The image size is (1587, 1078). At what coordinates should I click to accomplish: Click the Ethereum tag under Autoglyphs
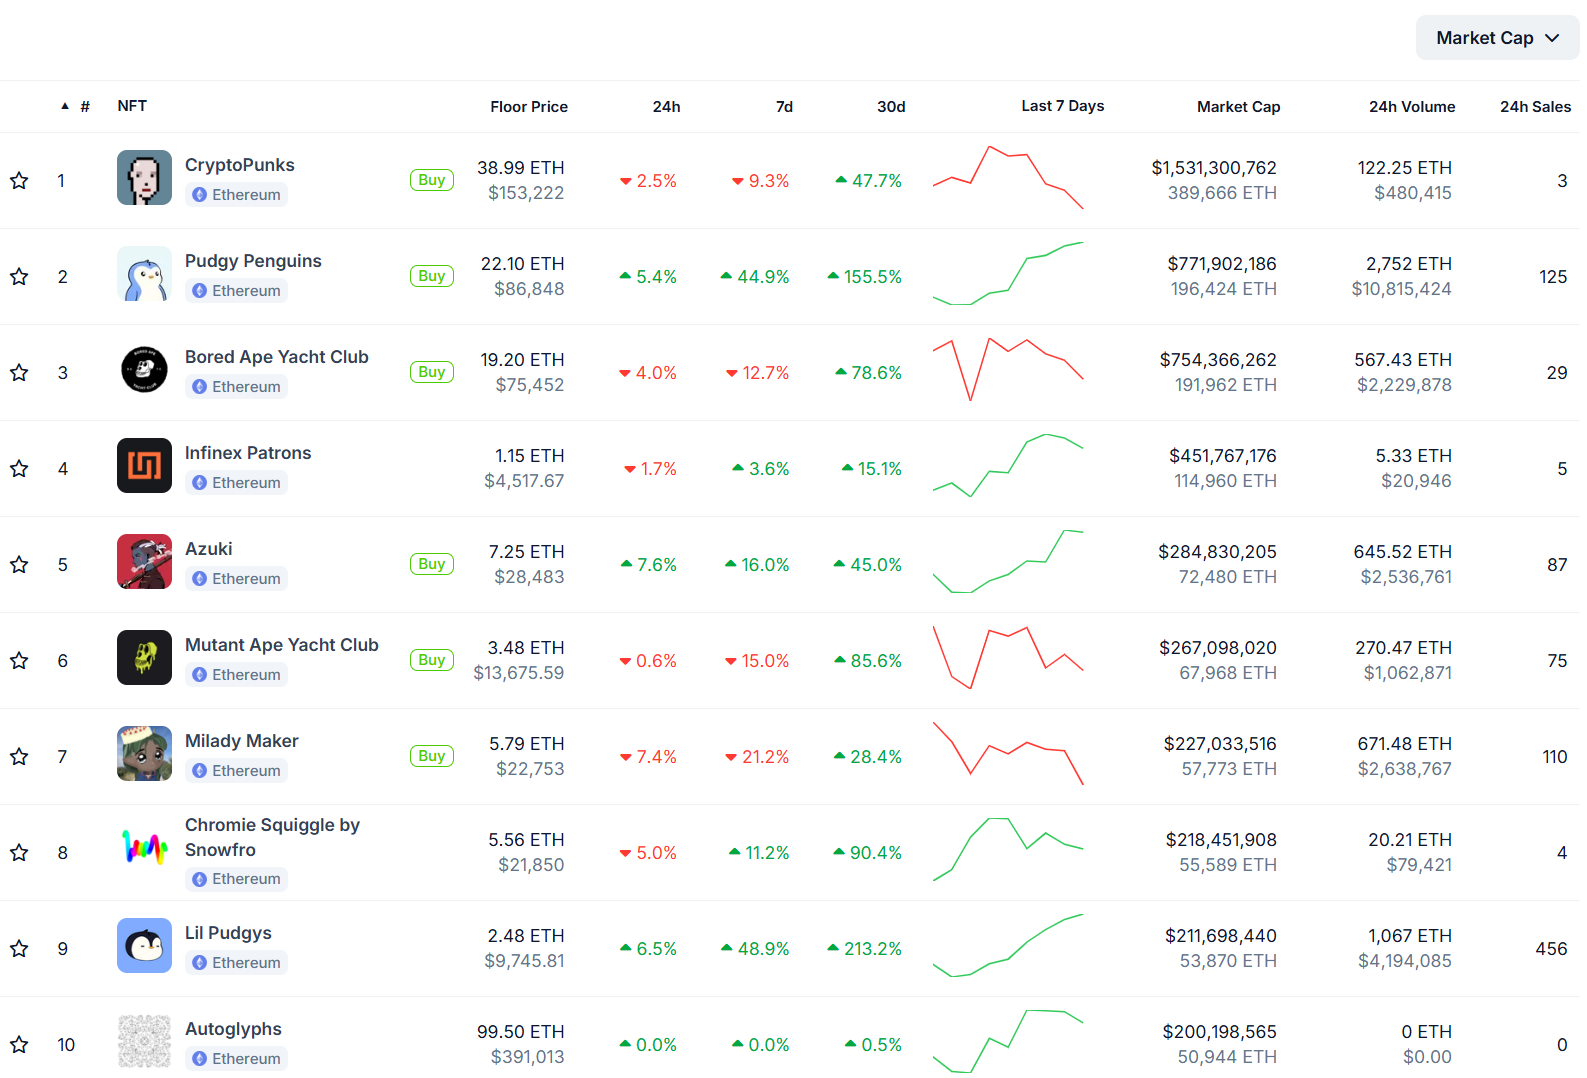point(236,1059)
